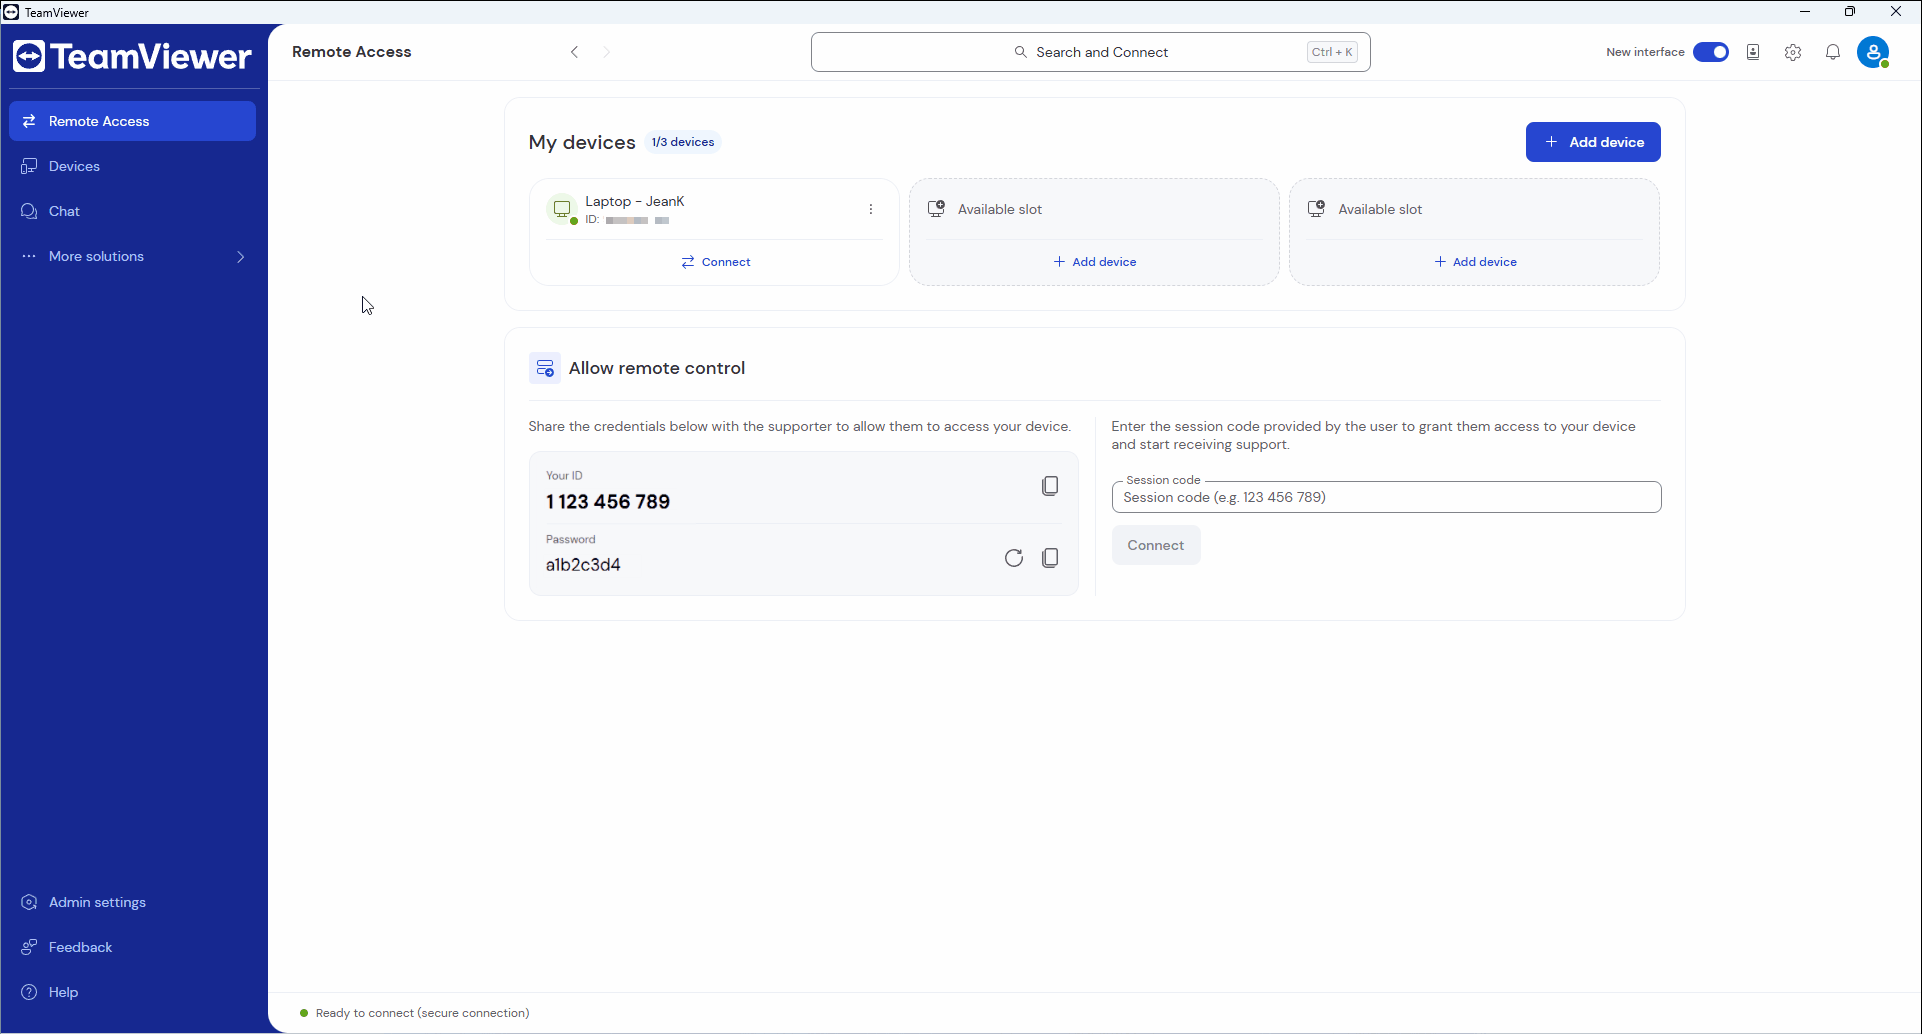Screen dimensions: 1922x1034
Task: Click the TeamViewer title bar app icon
Action: tap(11, 12)
